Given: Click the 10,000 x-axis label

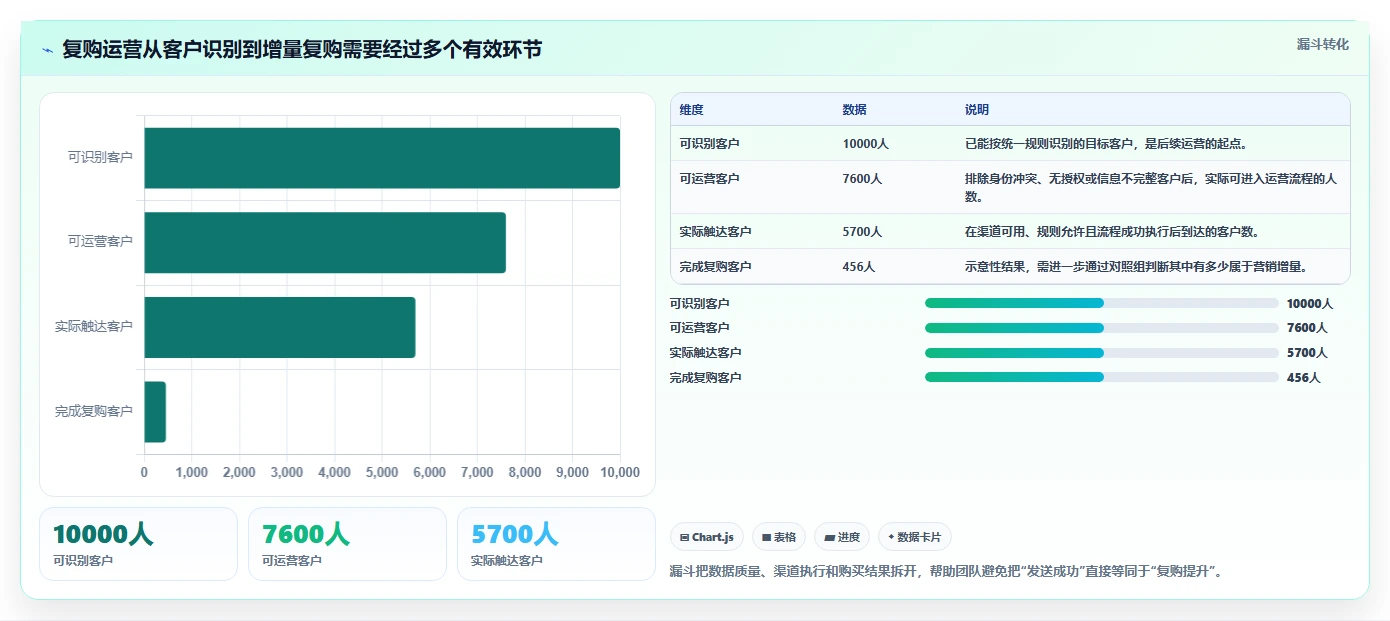Looking at the screenshot, I should tap(620, 472).
